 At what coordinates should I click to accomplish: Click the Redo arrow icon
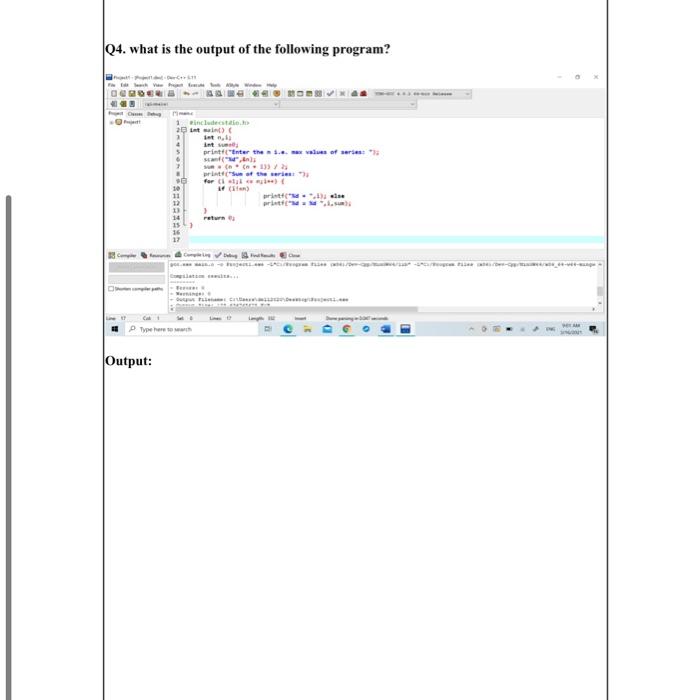tap(196, 94)
